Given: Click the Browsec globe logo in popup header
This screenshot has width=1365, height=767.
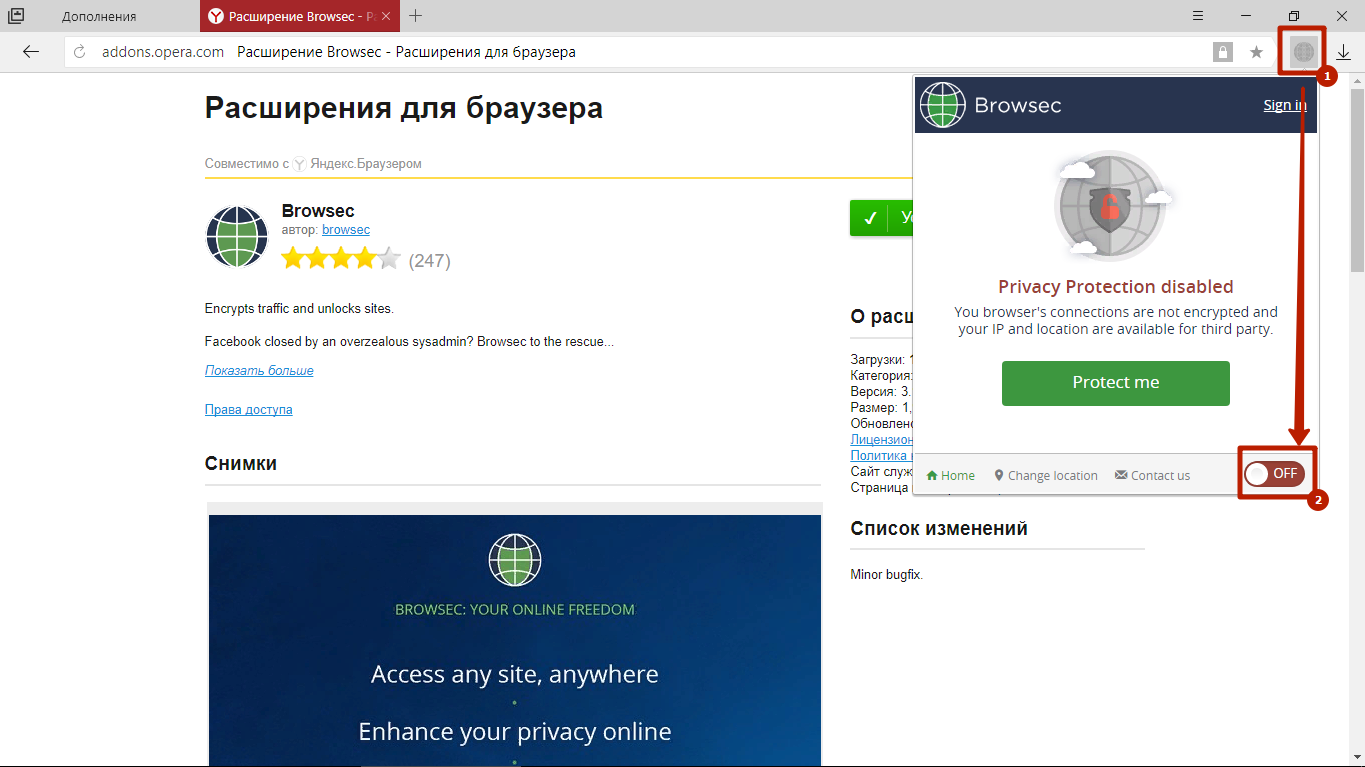Looking at the screenshot, I should (943, 105).
